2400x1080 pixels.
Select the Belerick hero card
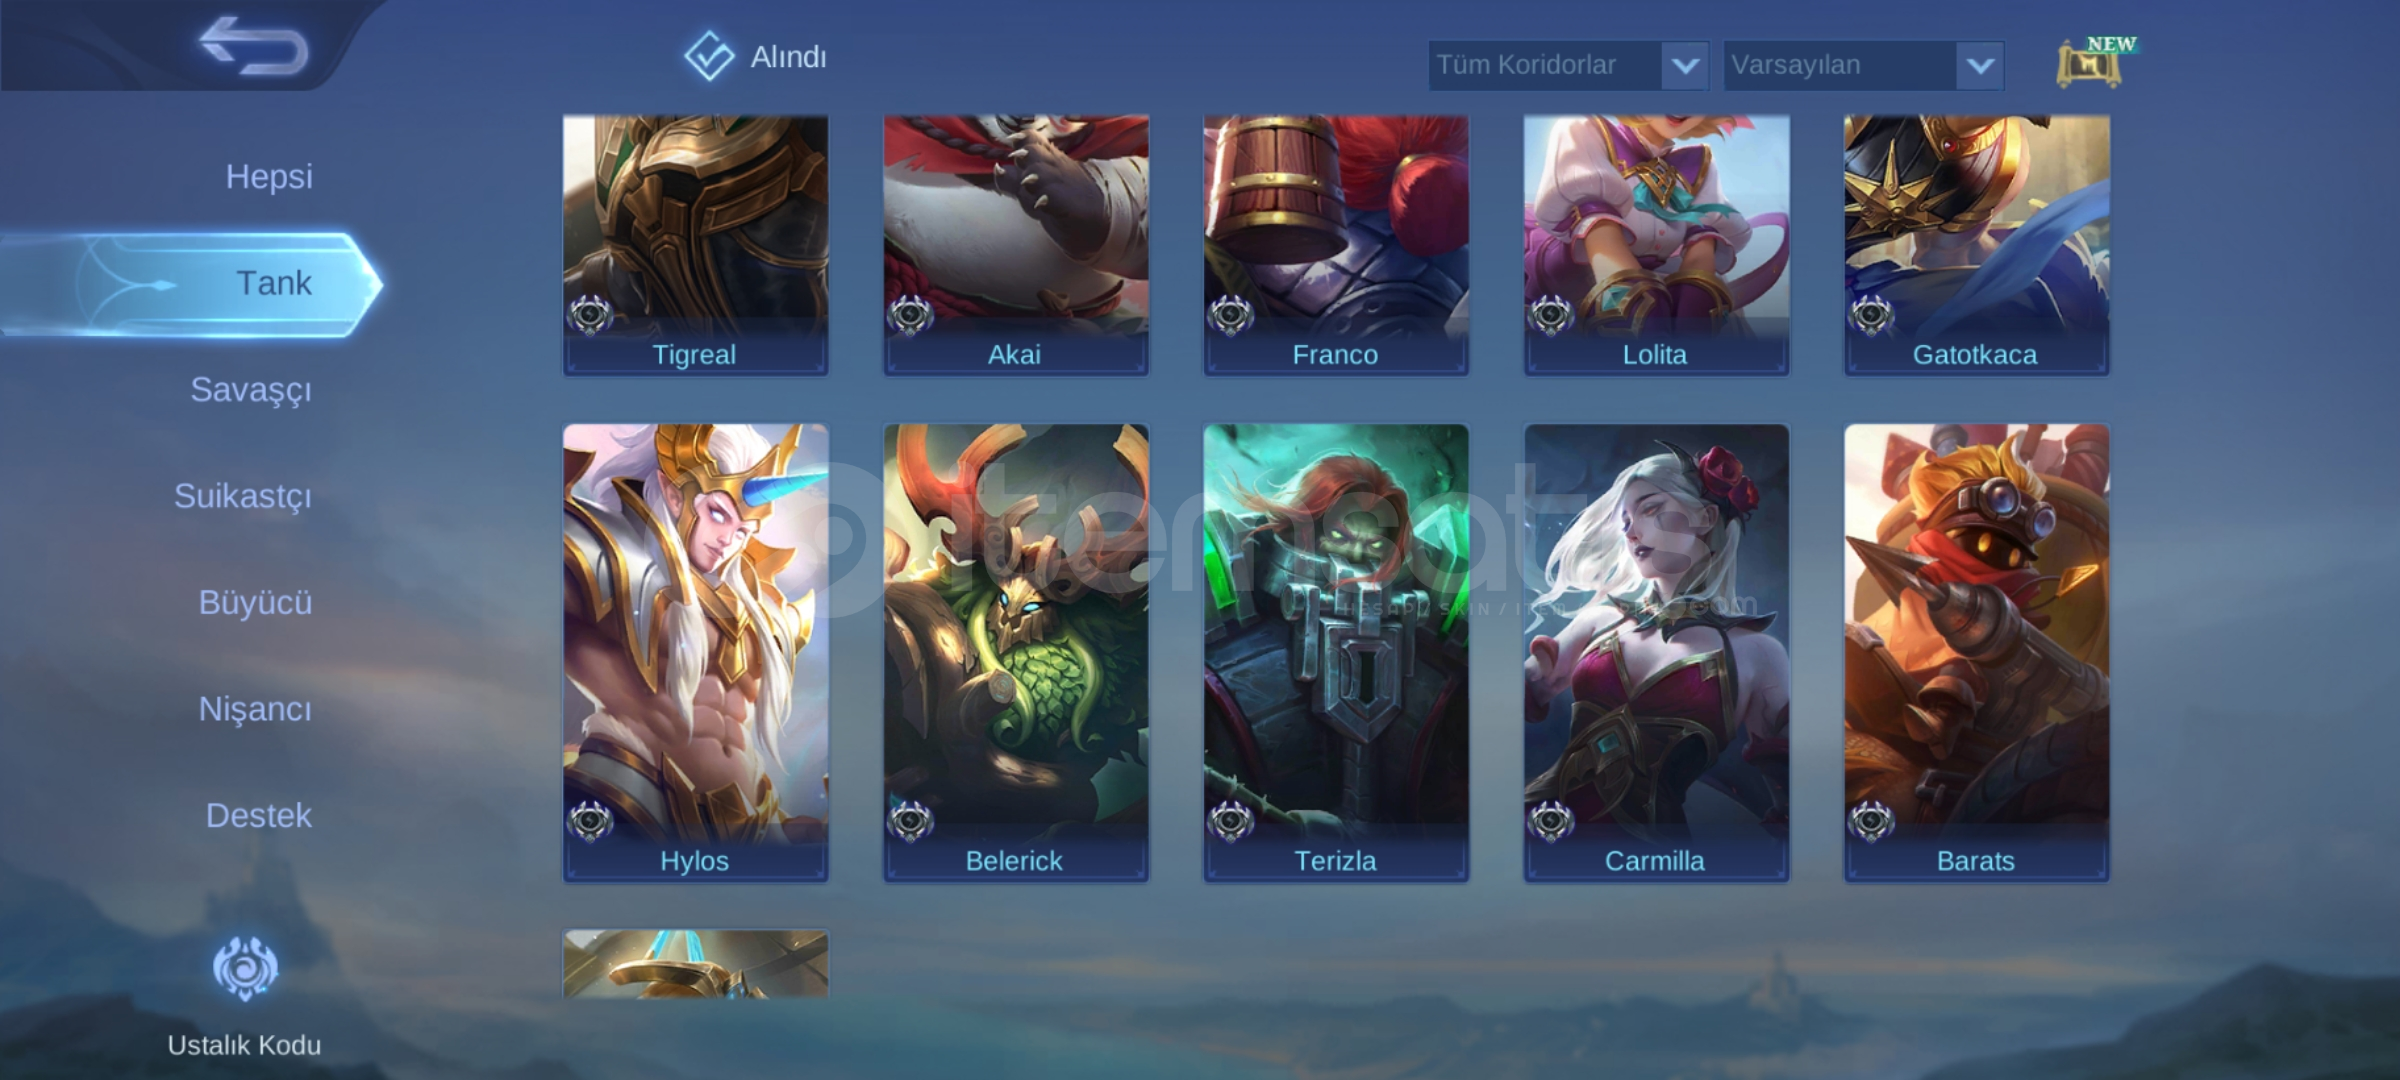tap(1016, 653)
